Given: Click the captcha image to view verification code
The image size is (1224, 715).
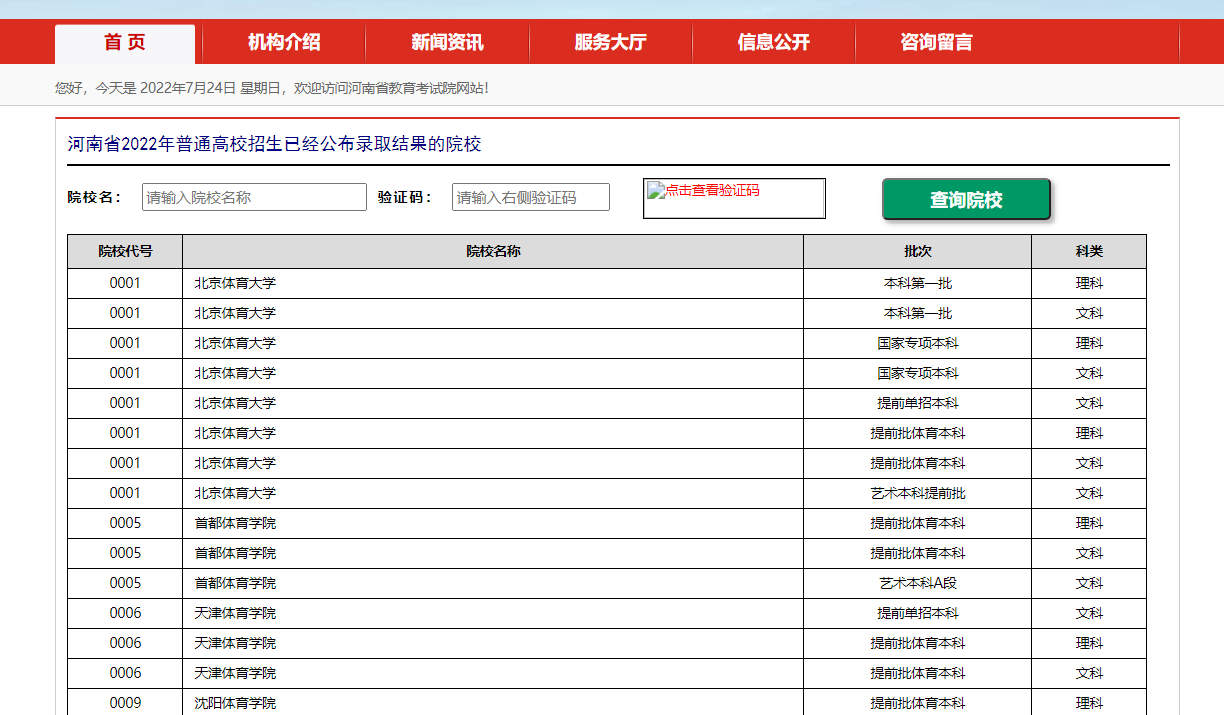Looking at the screenshot, I should point(734,198).
